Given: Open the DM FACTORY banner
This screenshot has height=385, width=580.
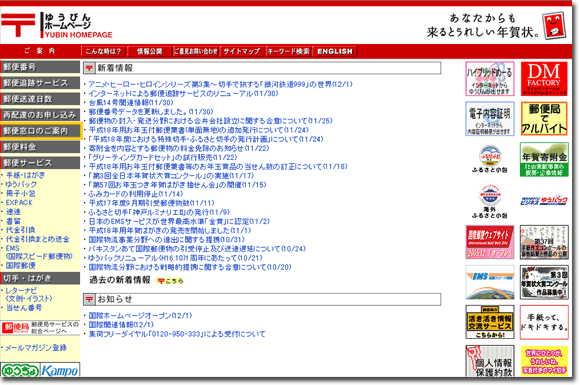Looking at the screenshot, I should click(544, 79).
